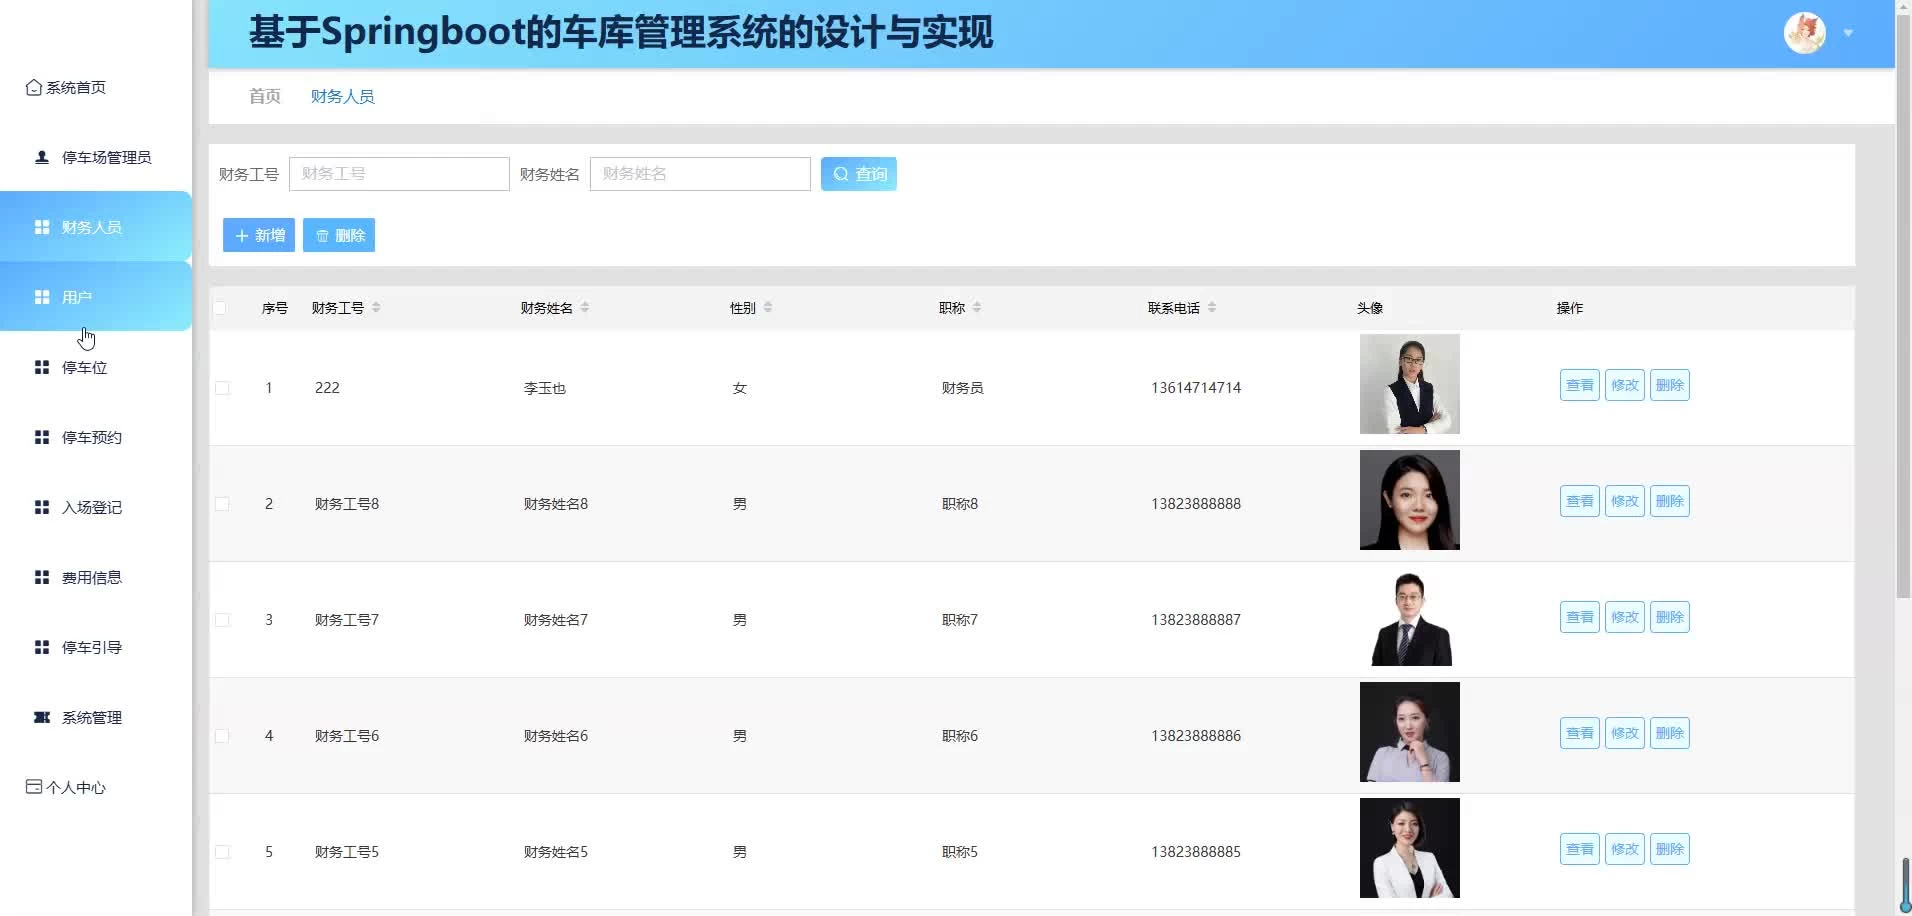Click the grid icon next to 停车引导
Screen dimensions: 1912x916
[x=42, y=647]
